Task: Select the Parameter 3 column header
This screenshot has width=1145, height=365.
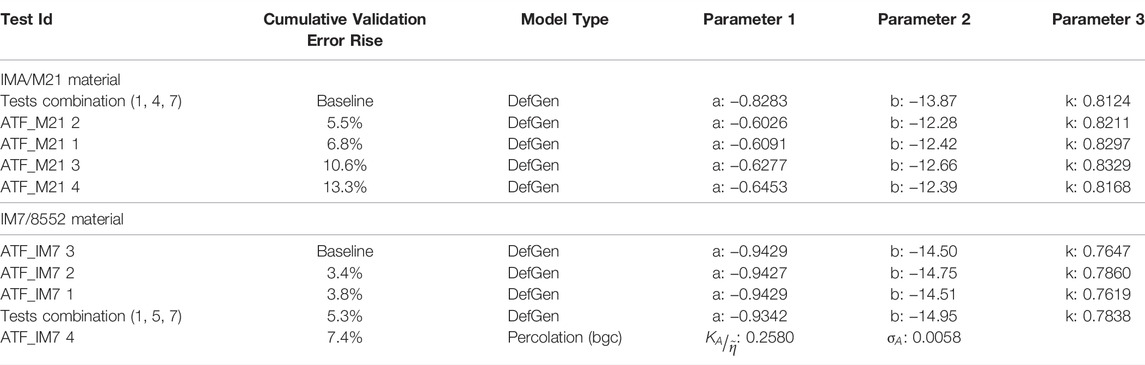Action: [1098, 20]
